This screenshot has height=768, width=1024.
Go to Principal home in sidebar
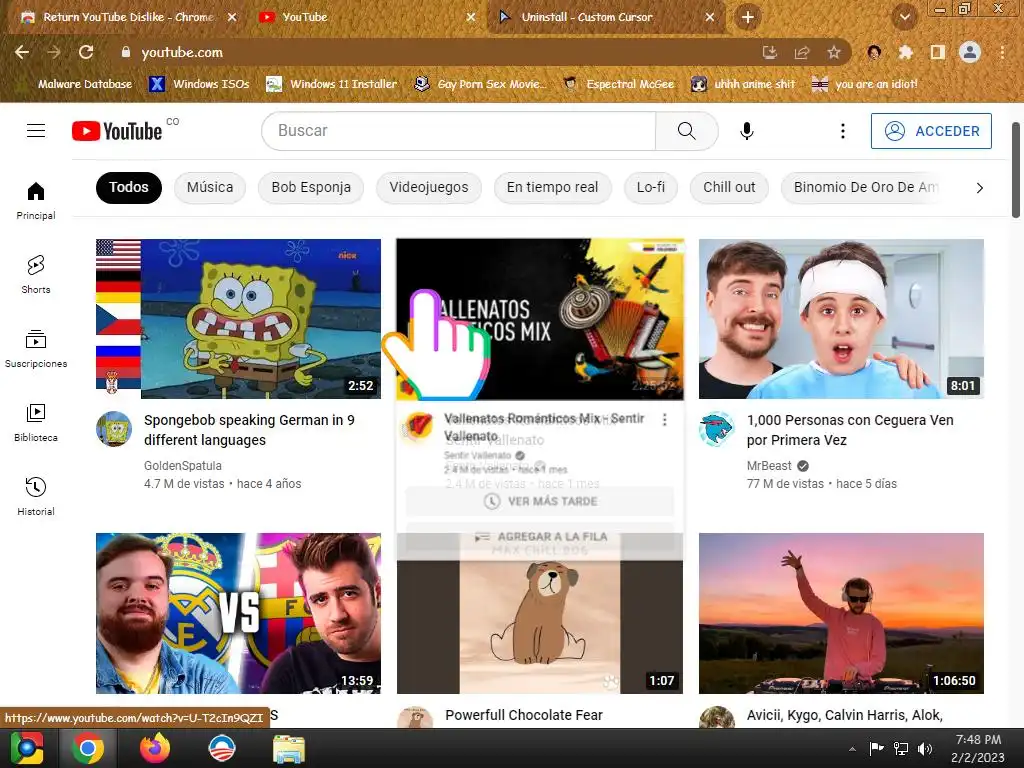[x=36, y=200]
